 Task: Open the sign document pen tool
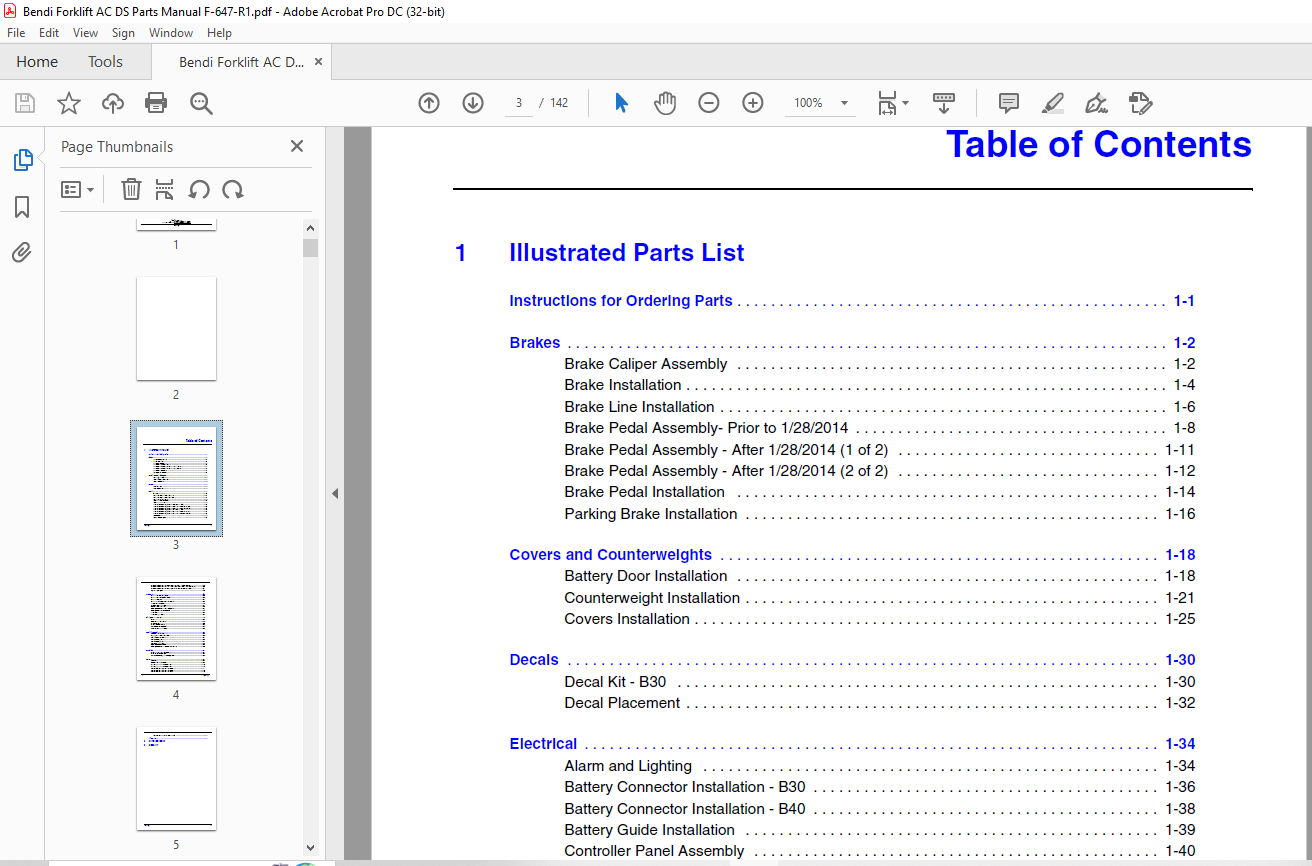pyautogui.click(x=1096, y=103)
